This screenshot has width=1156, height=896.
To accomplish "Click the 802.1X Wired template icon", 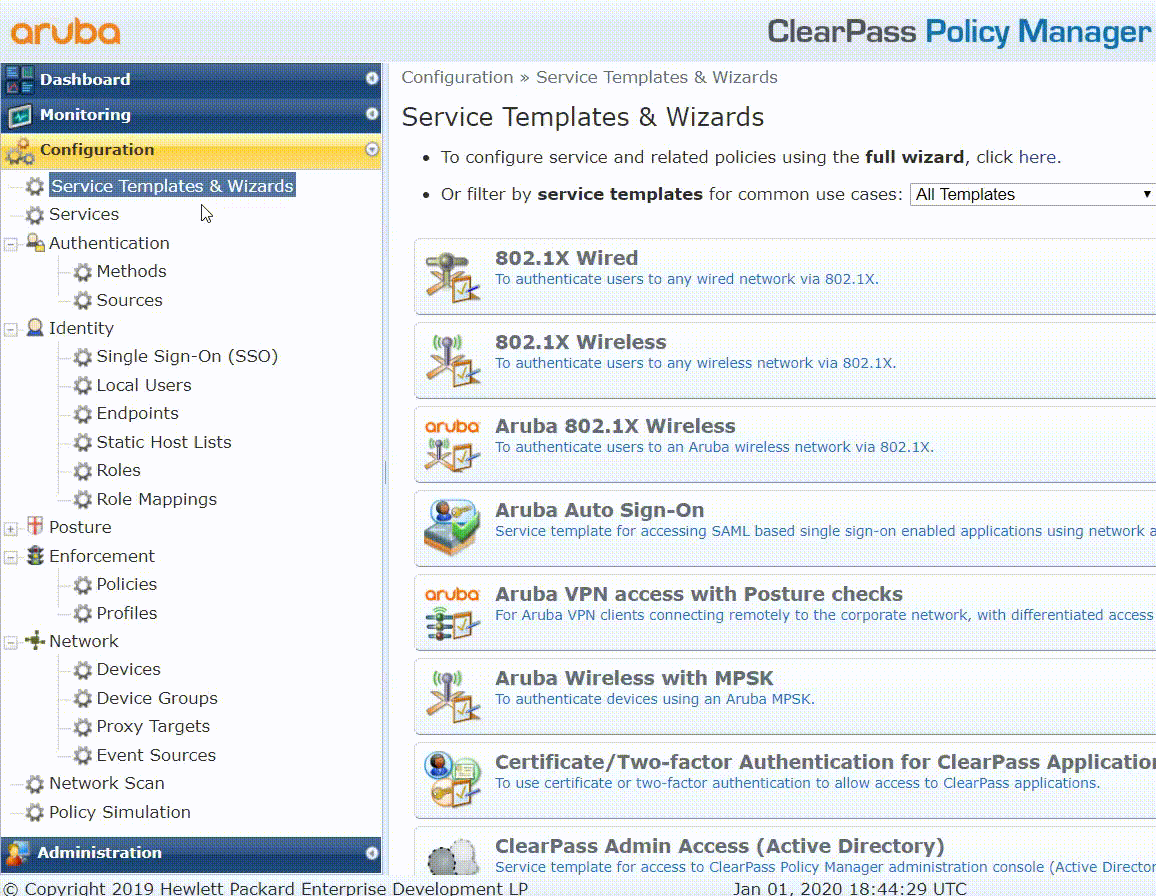I will 453,277.
